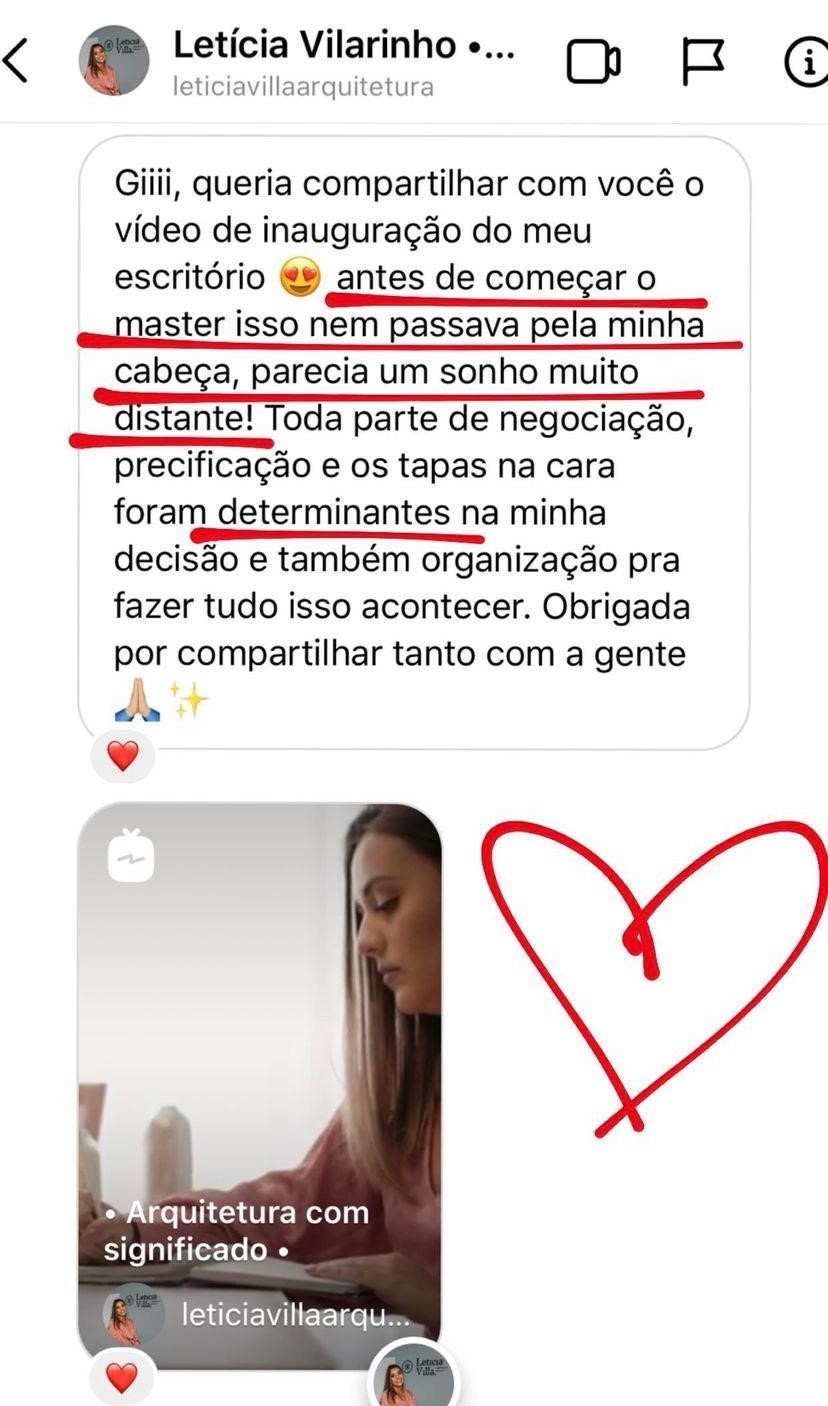Open the Letícia Vilarinho chat title
This screenshot has height=1406, width=828.
(x=344, y=45)
